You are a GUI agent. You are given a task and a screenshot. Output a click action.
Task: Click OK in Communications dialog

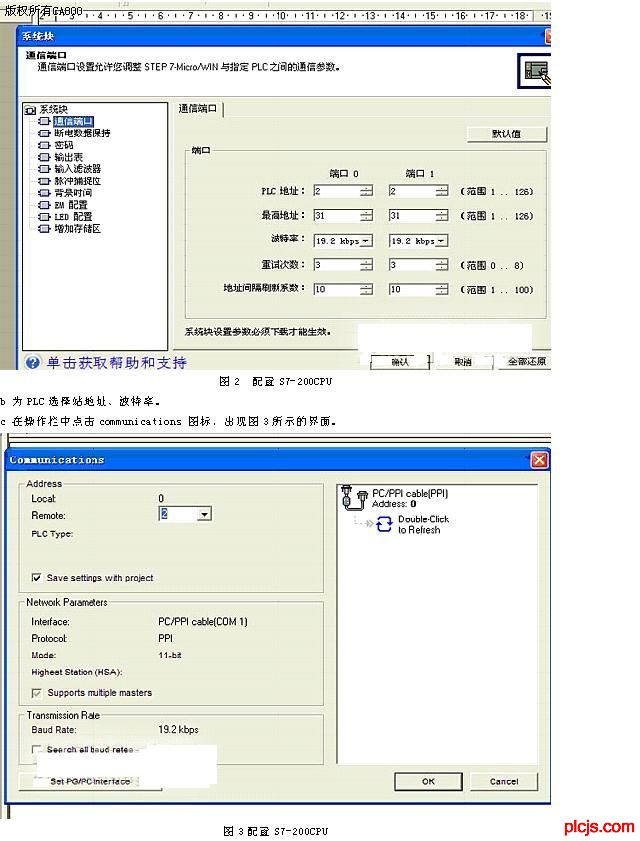(428, 781)
